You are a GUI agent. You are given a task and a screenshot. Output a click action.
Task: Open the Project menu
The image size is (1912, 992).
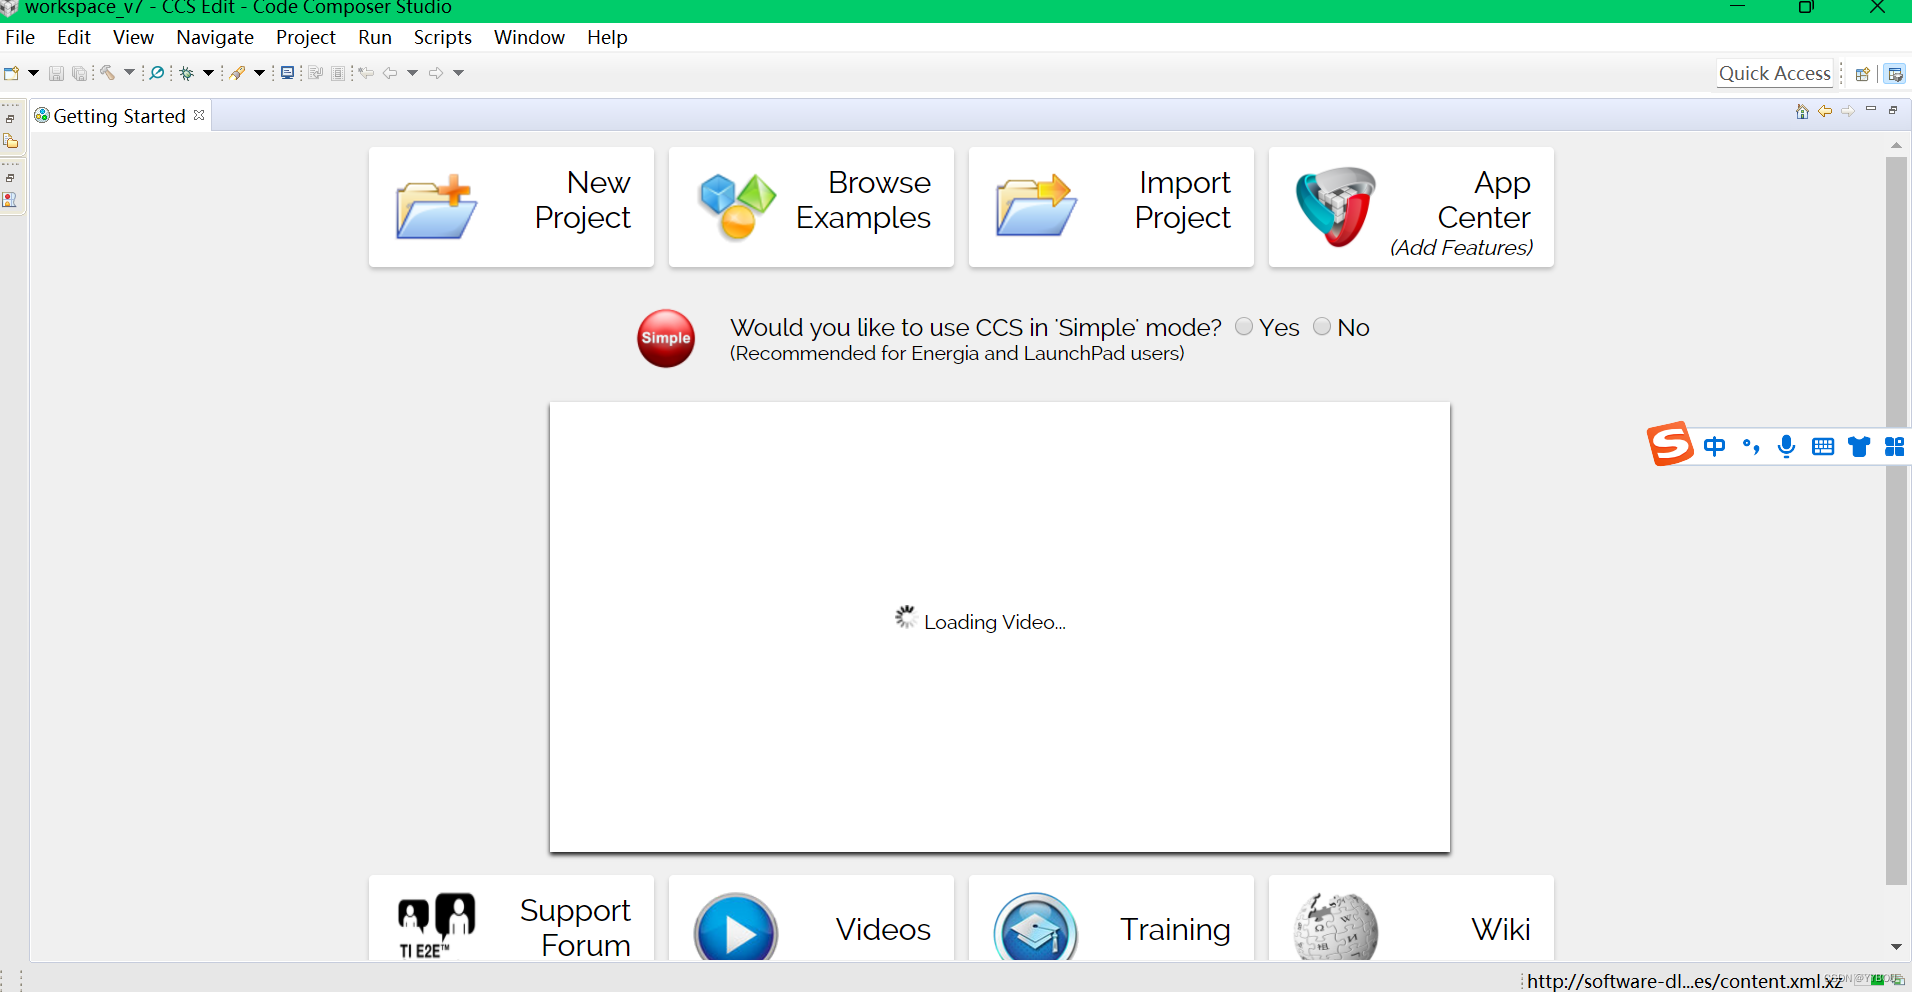point(306,37)
